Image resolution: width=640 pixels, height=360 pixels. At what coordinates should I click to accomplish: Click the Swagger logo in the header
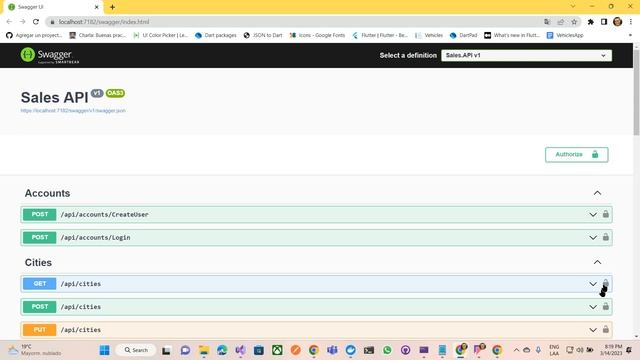click(x=50, y=55)
